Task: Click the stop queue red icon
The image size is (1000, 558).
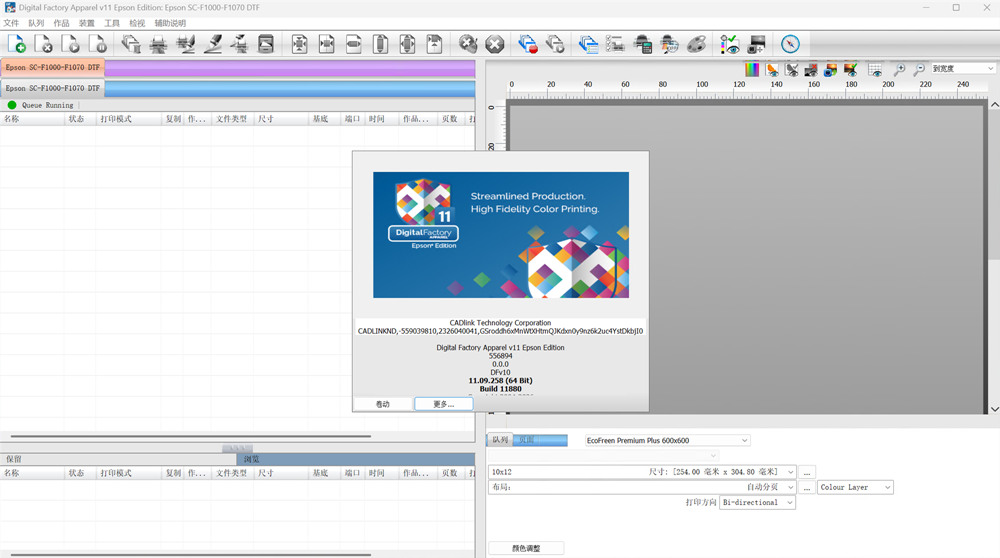Action: coord(527,44)
